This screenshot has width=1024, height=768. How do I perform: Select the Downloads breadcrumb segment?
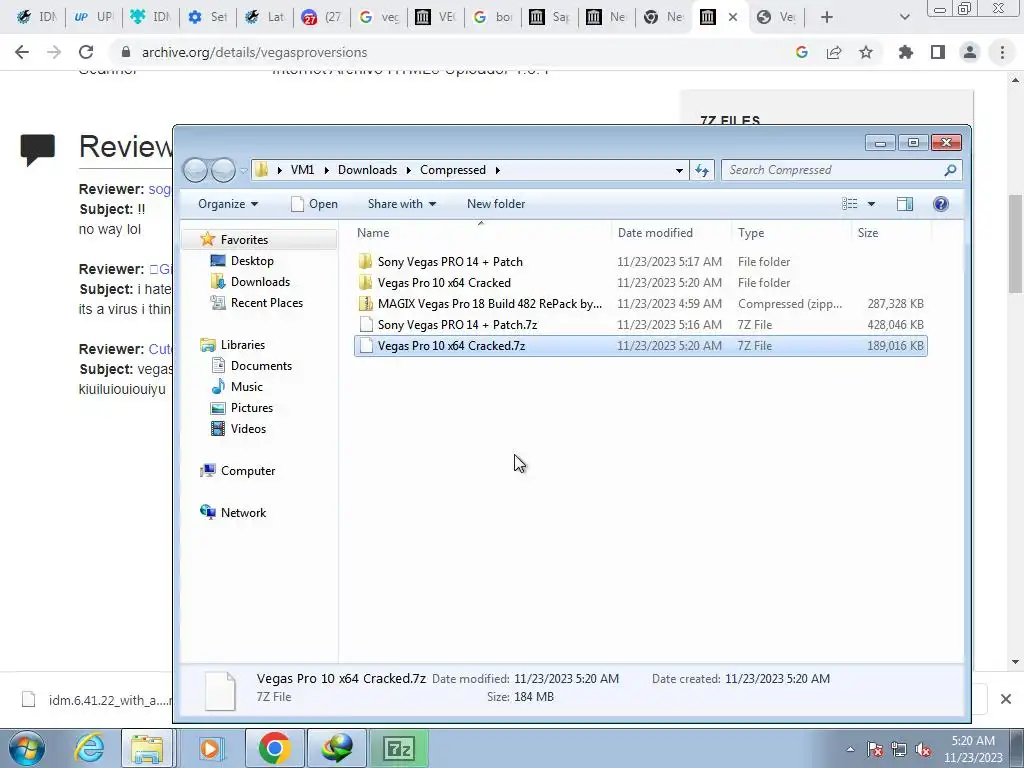(367, 170)
